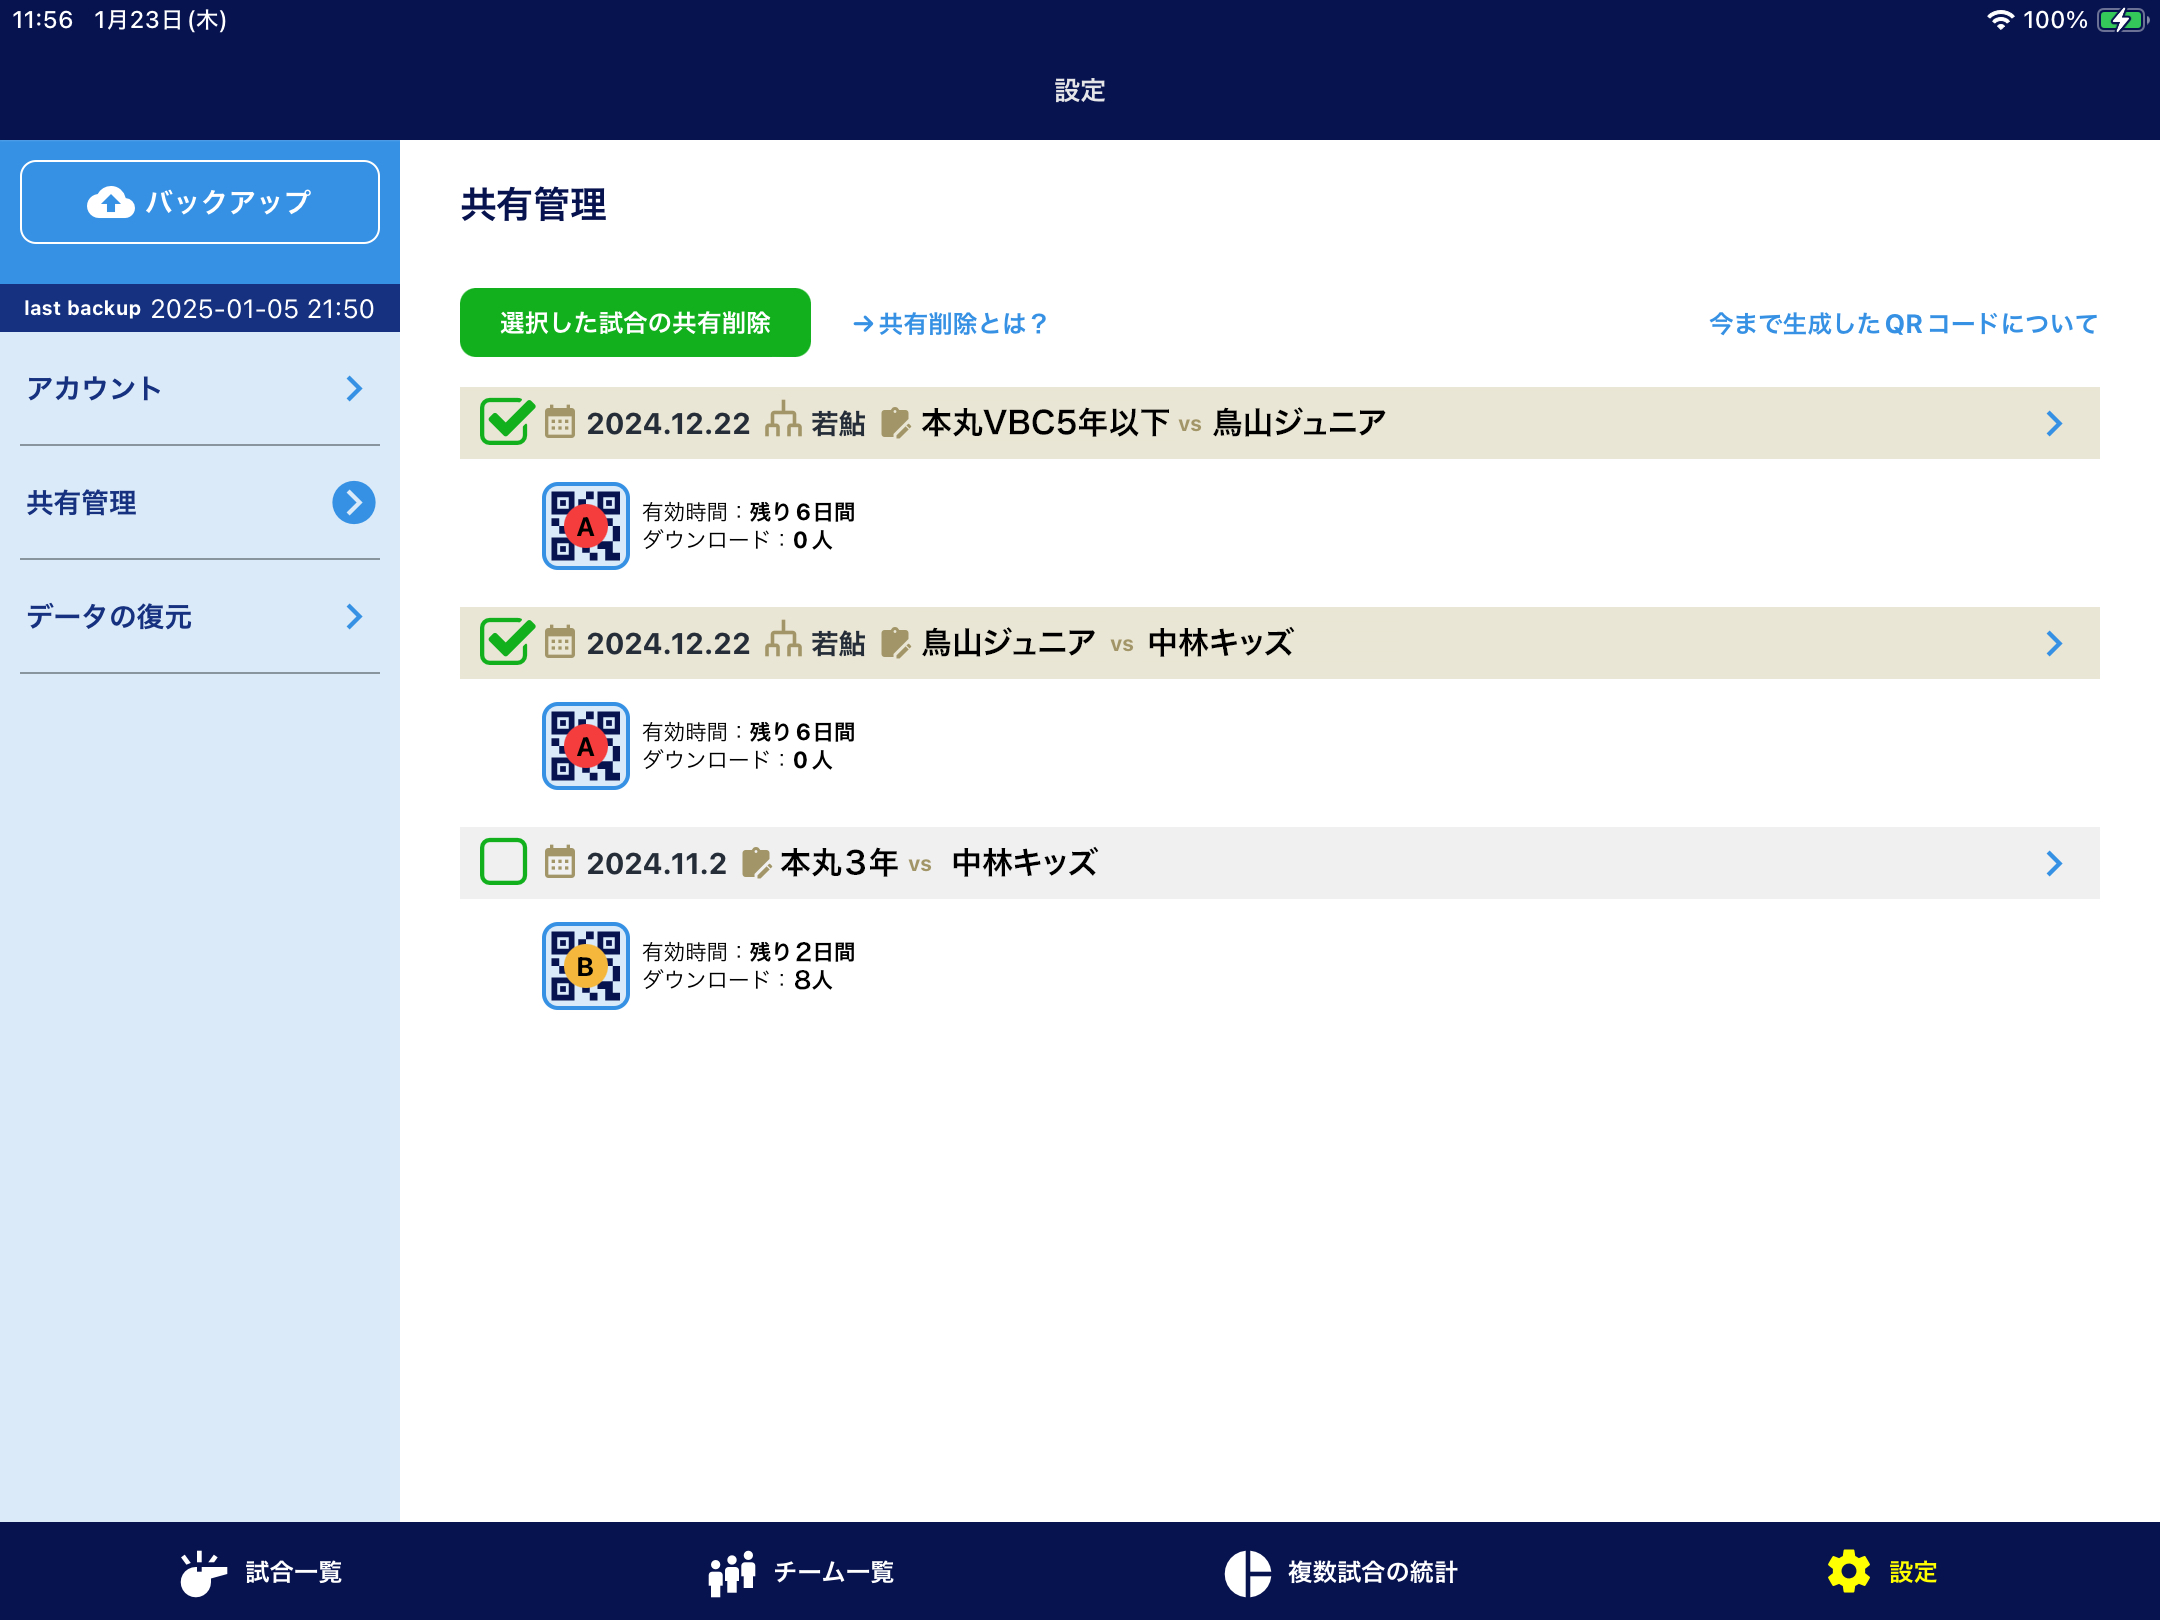This screenshot has height=1620, width=2160.
Task: Uncheck the 鳥山ジュニア vs 中林キッズ checkbox
Action: [x=505, y=642]
